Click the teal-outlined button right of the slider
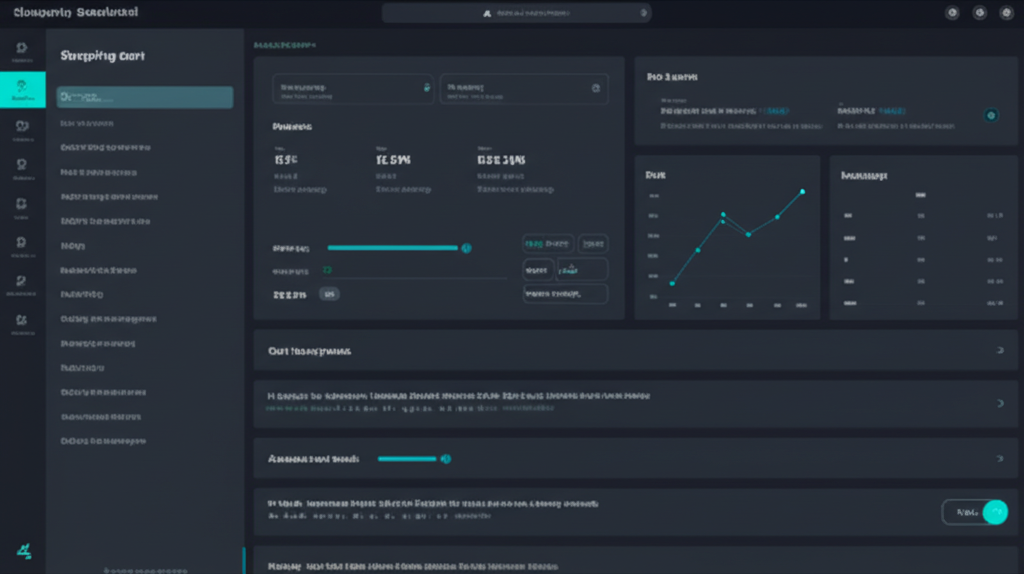 pyautogui.click(x=547, y=243)
